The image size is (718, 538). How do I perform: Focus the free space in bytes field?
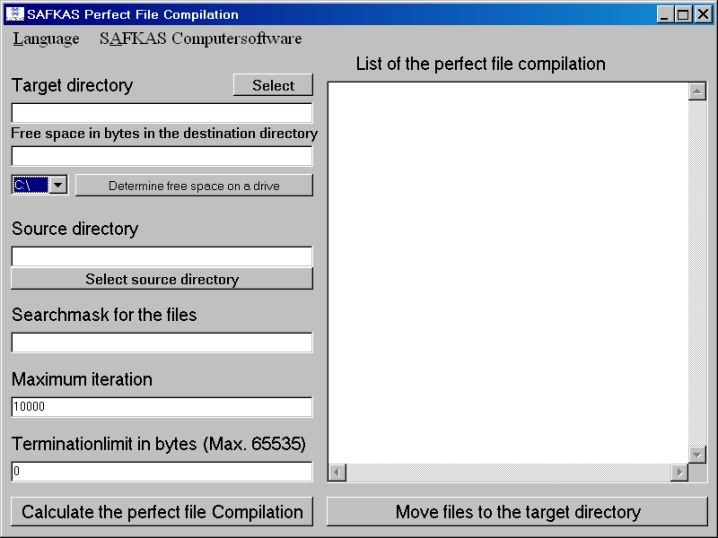tap(161, 156)
